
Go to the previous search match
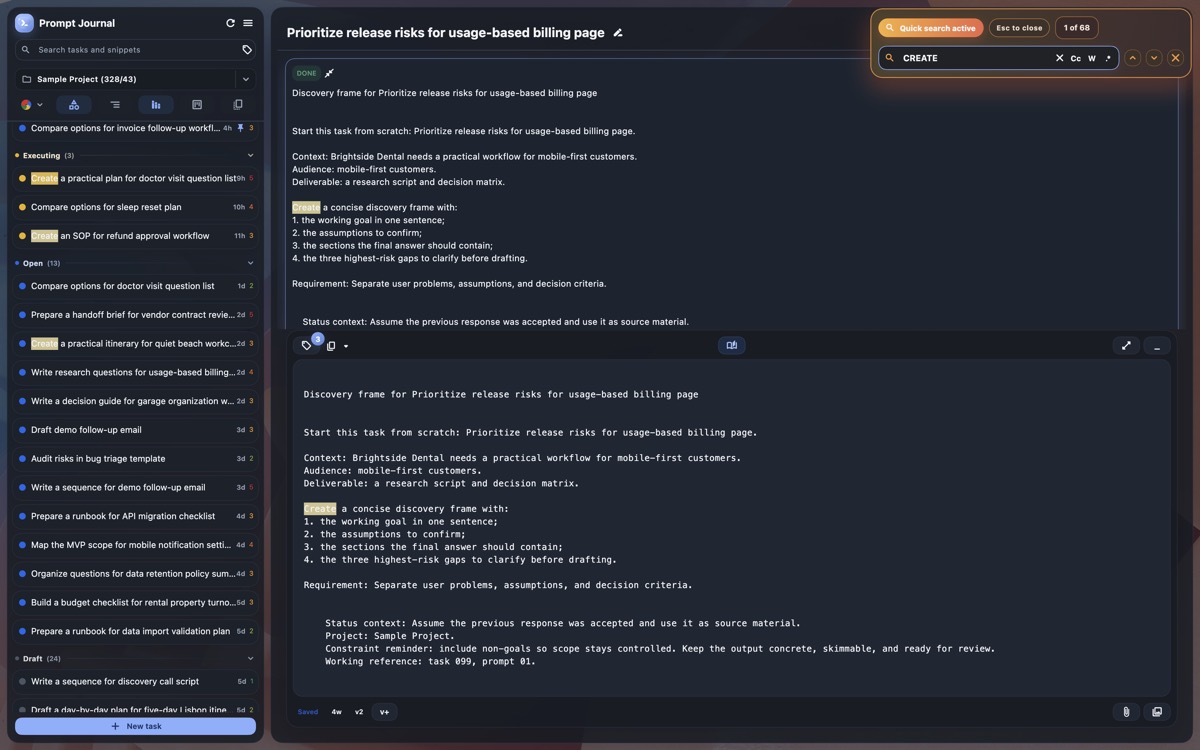tap(1133, 58)
